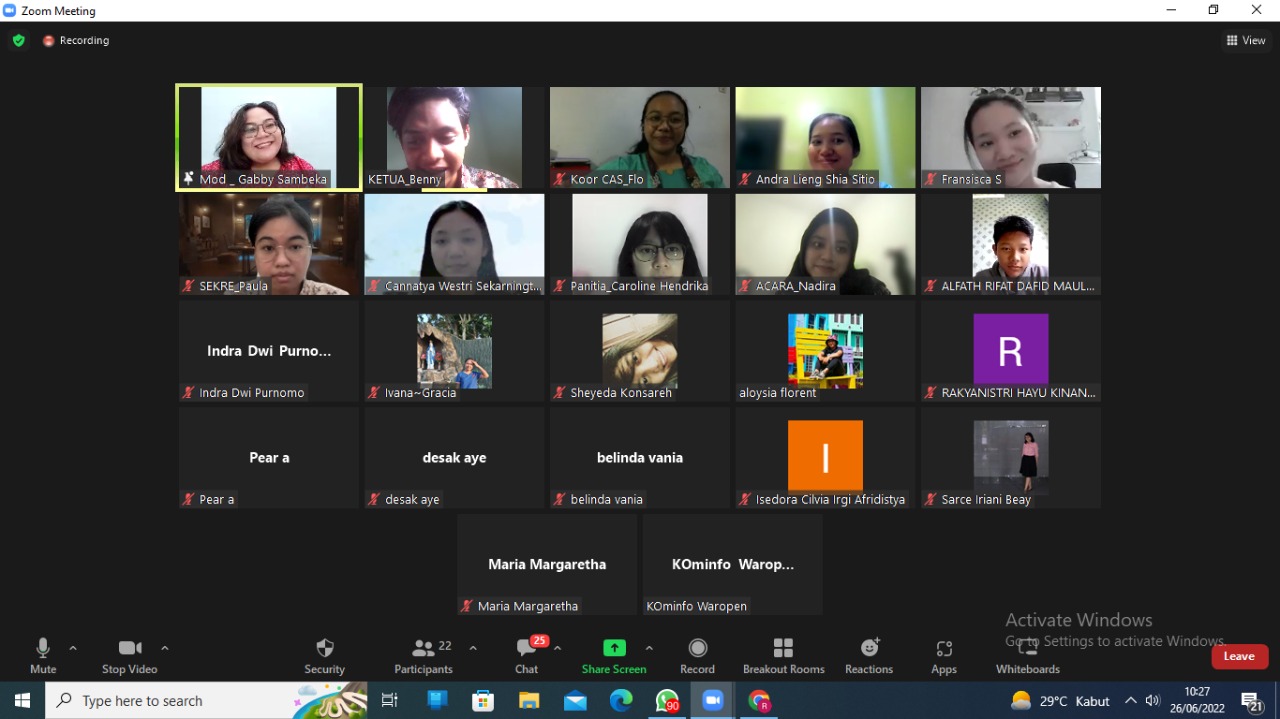The width and height of the screenshot is (1280, 719).
Task: Open File Explorer from the taskbar
Action: coord(529,701)
